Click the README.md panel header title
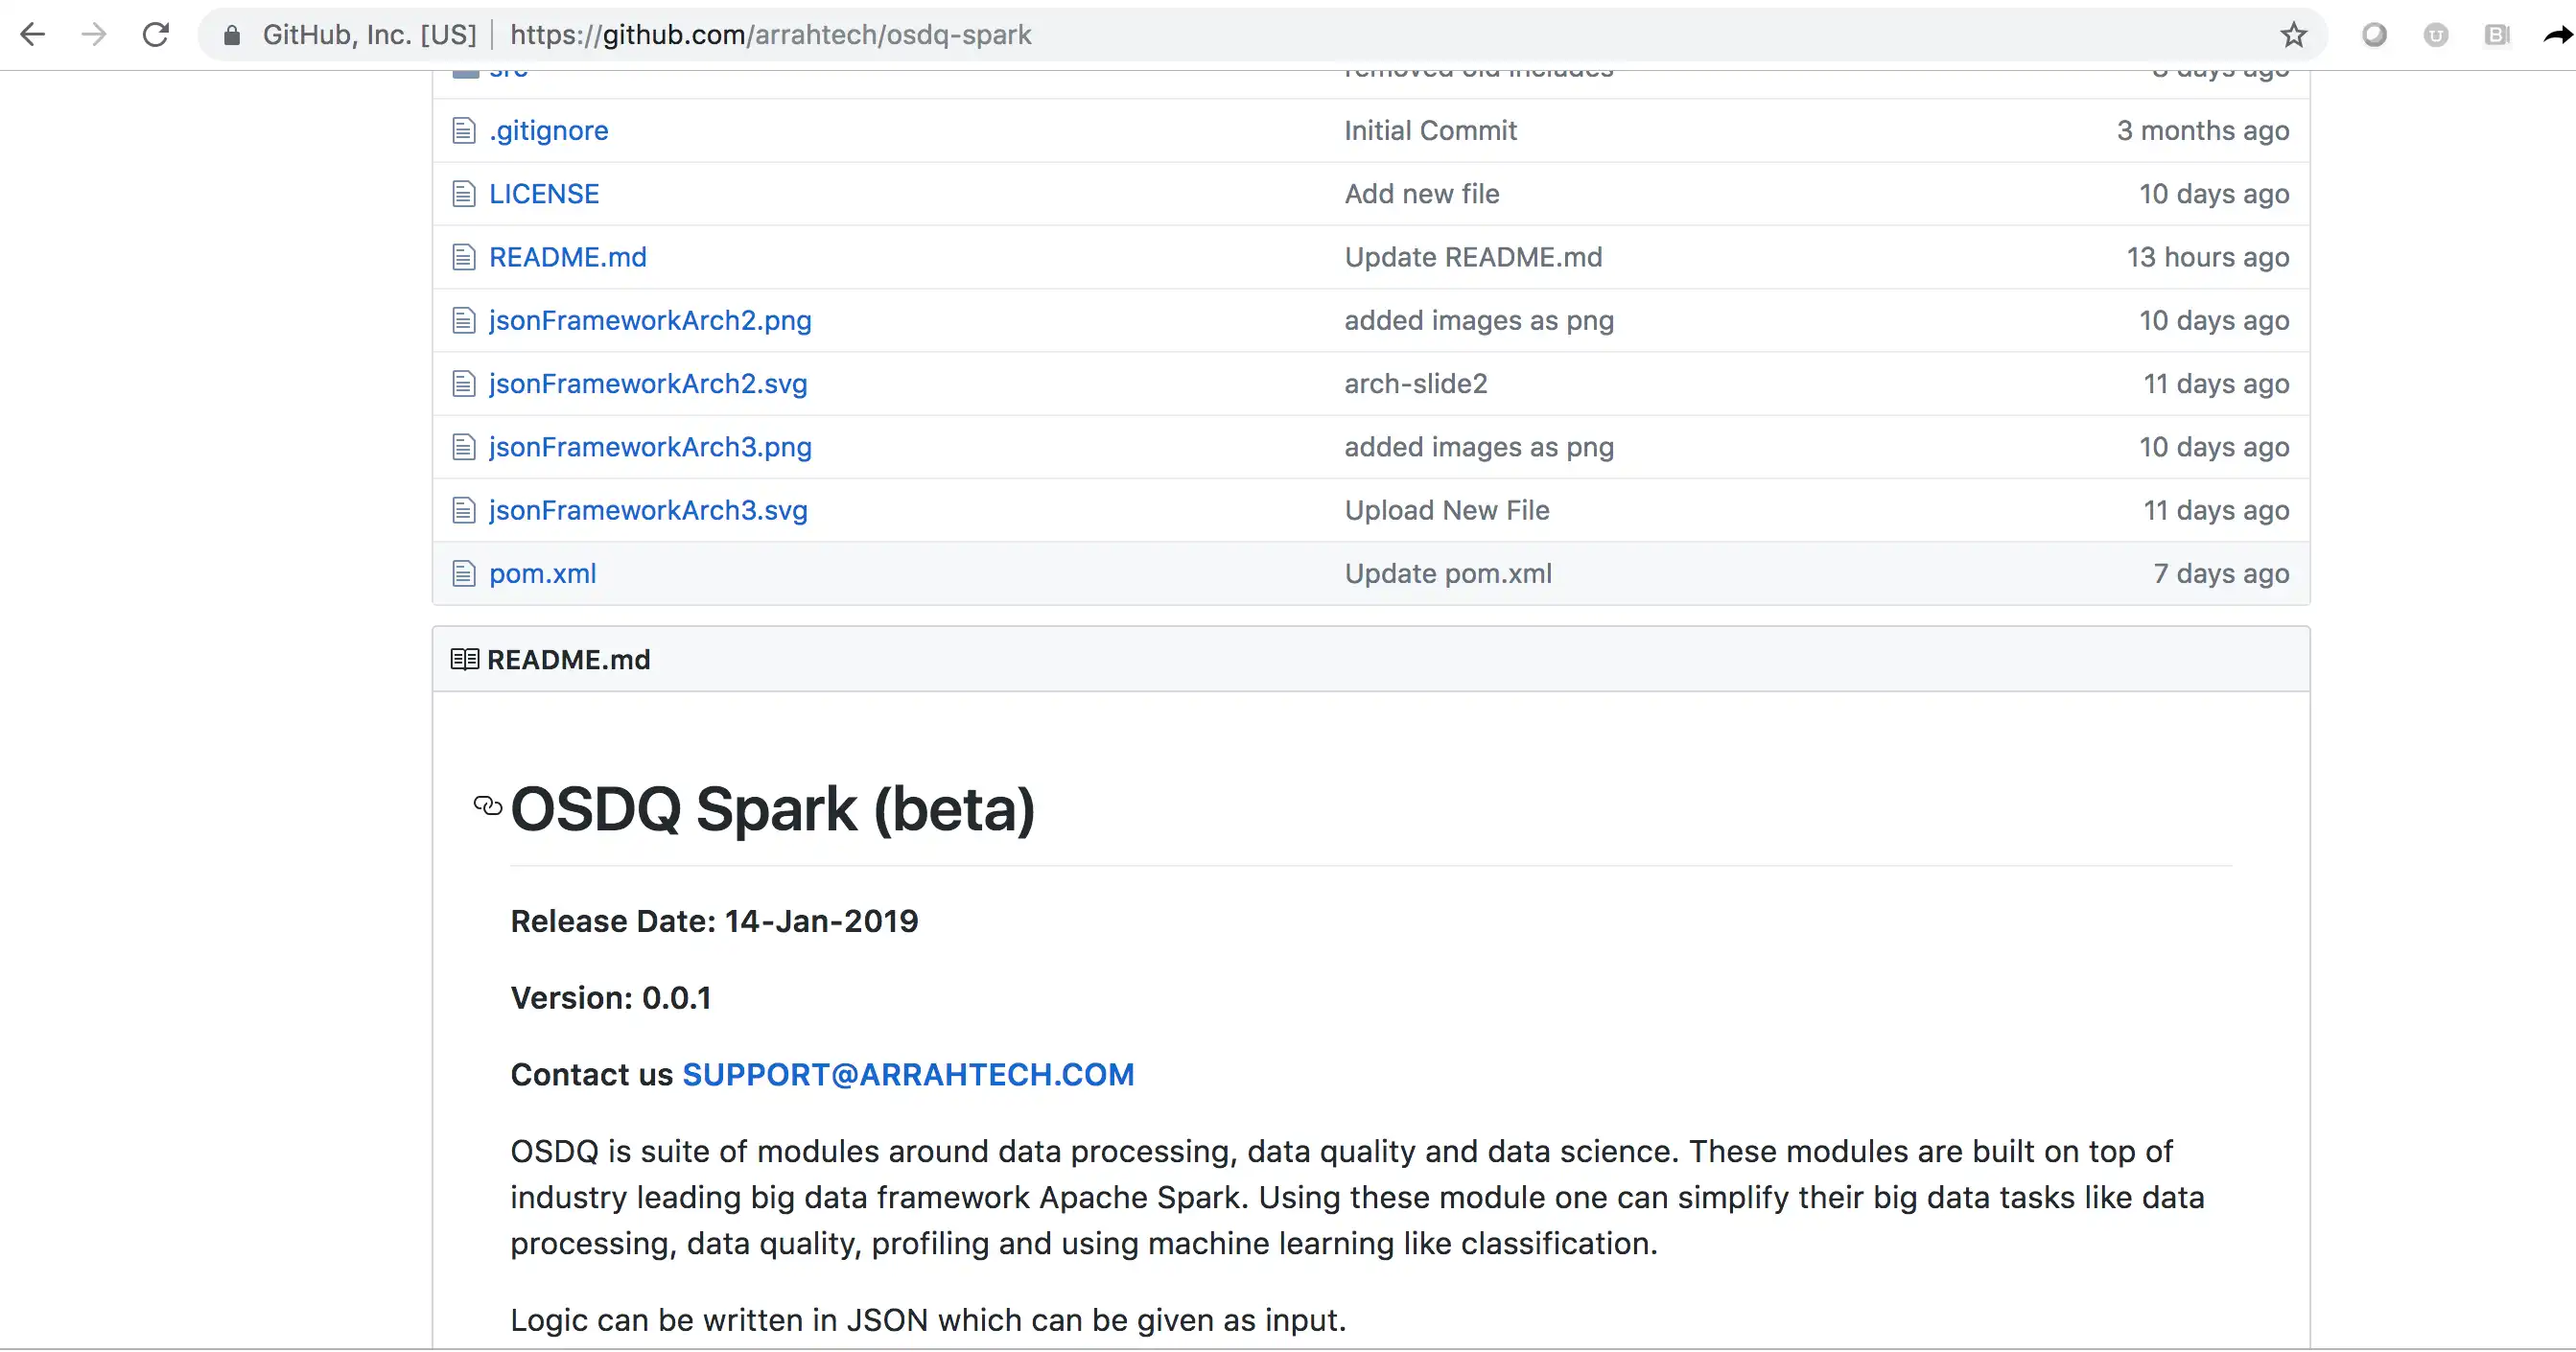This screenshot has height=1352, width=2576. tap(568, 660)
